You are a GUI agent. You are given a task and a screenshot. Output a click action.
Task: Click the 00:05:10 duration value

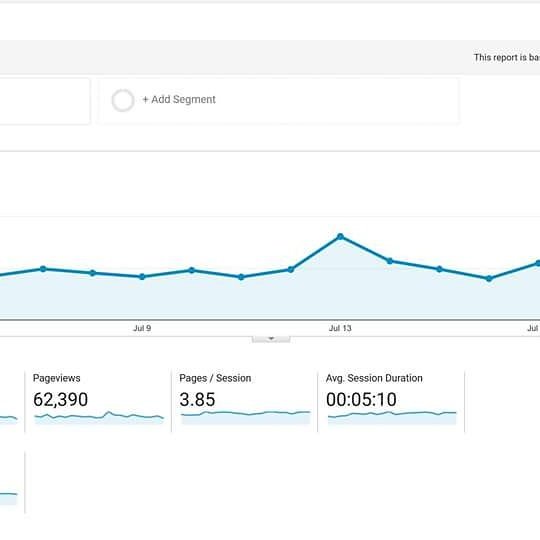361,399
